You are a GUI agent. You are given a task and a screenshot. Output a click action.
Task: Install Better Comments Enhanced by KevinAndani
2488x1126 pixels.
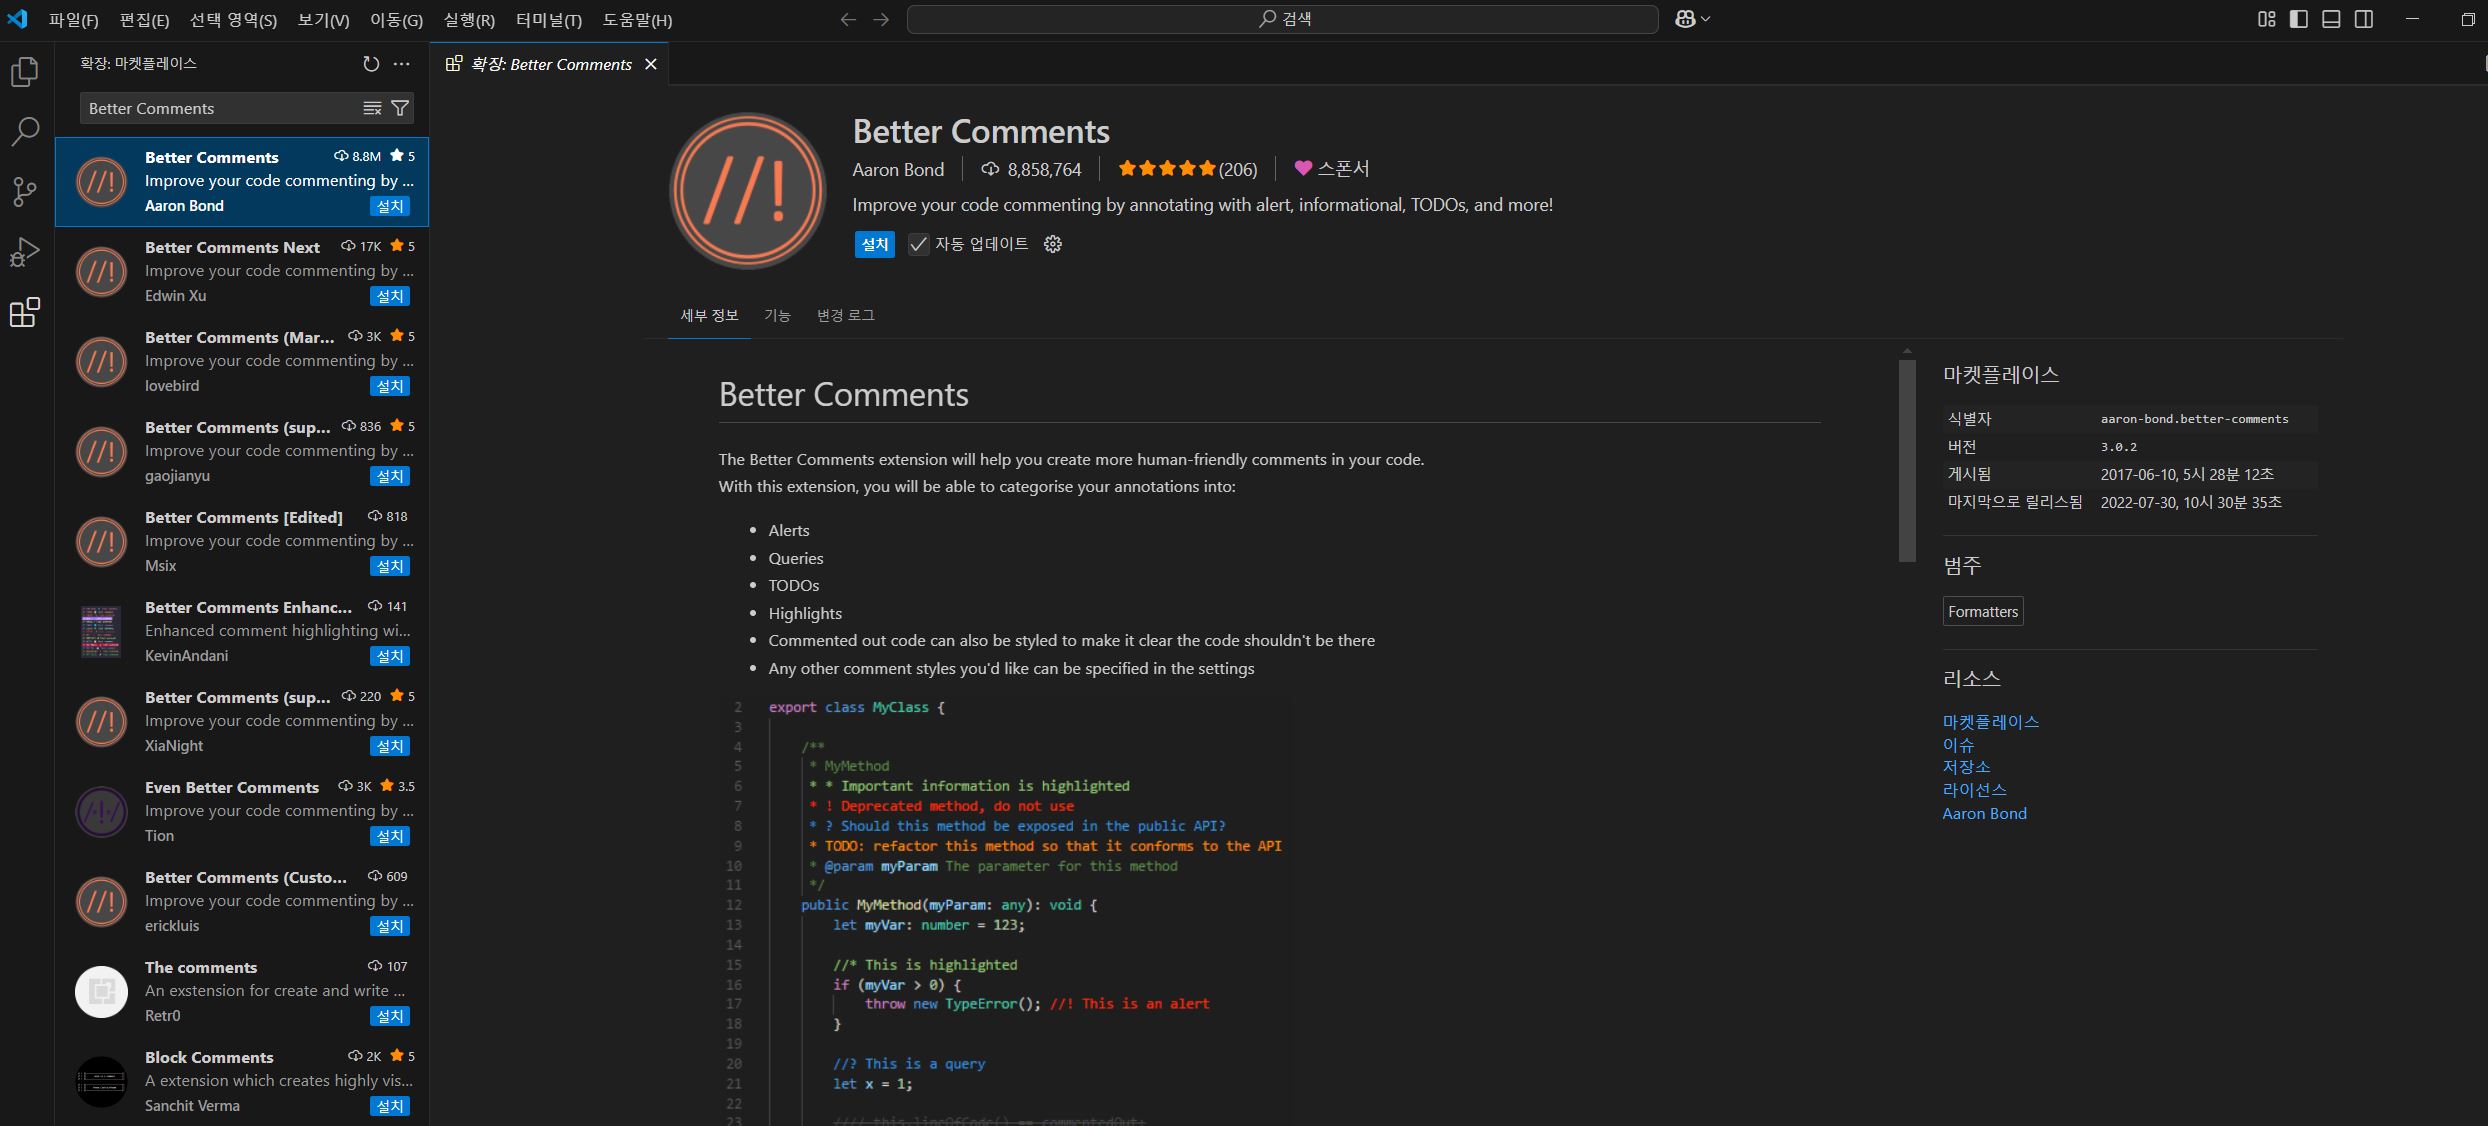(390, 656)
